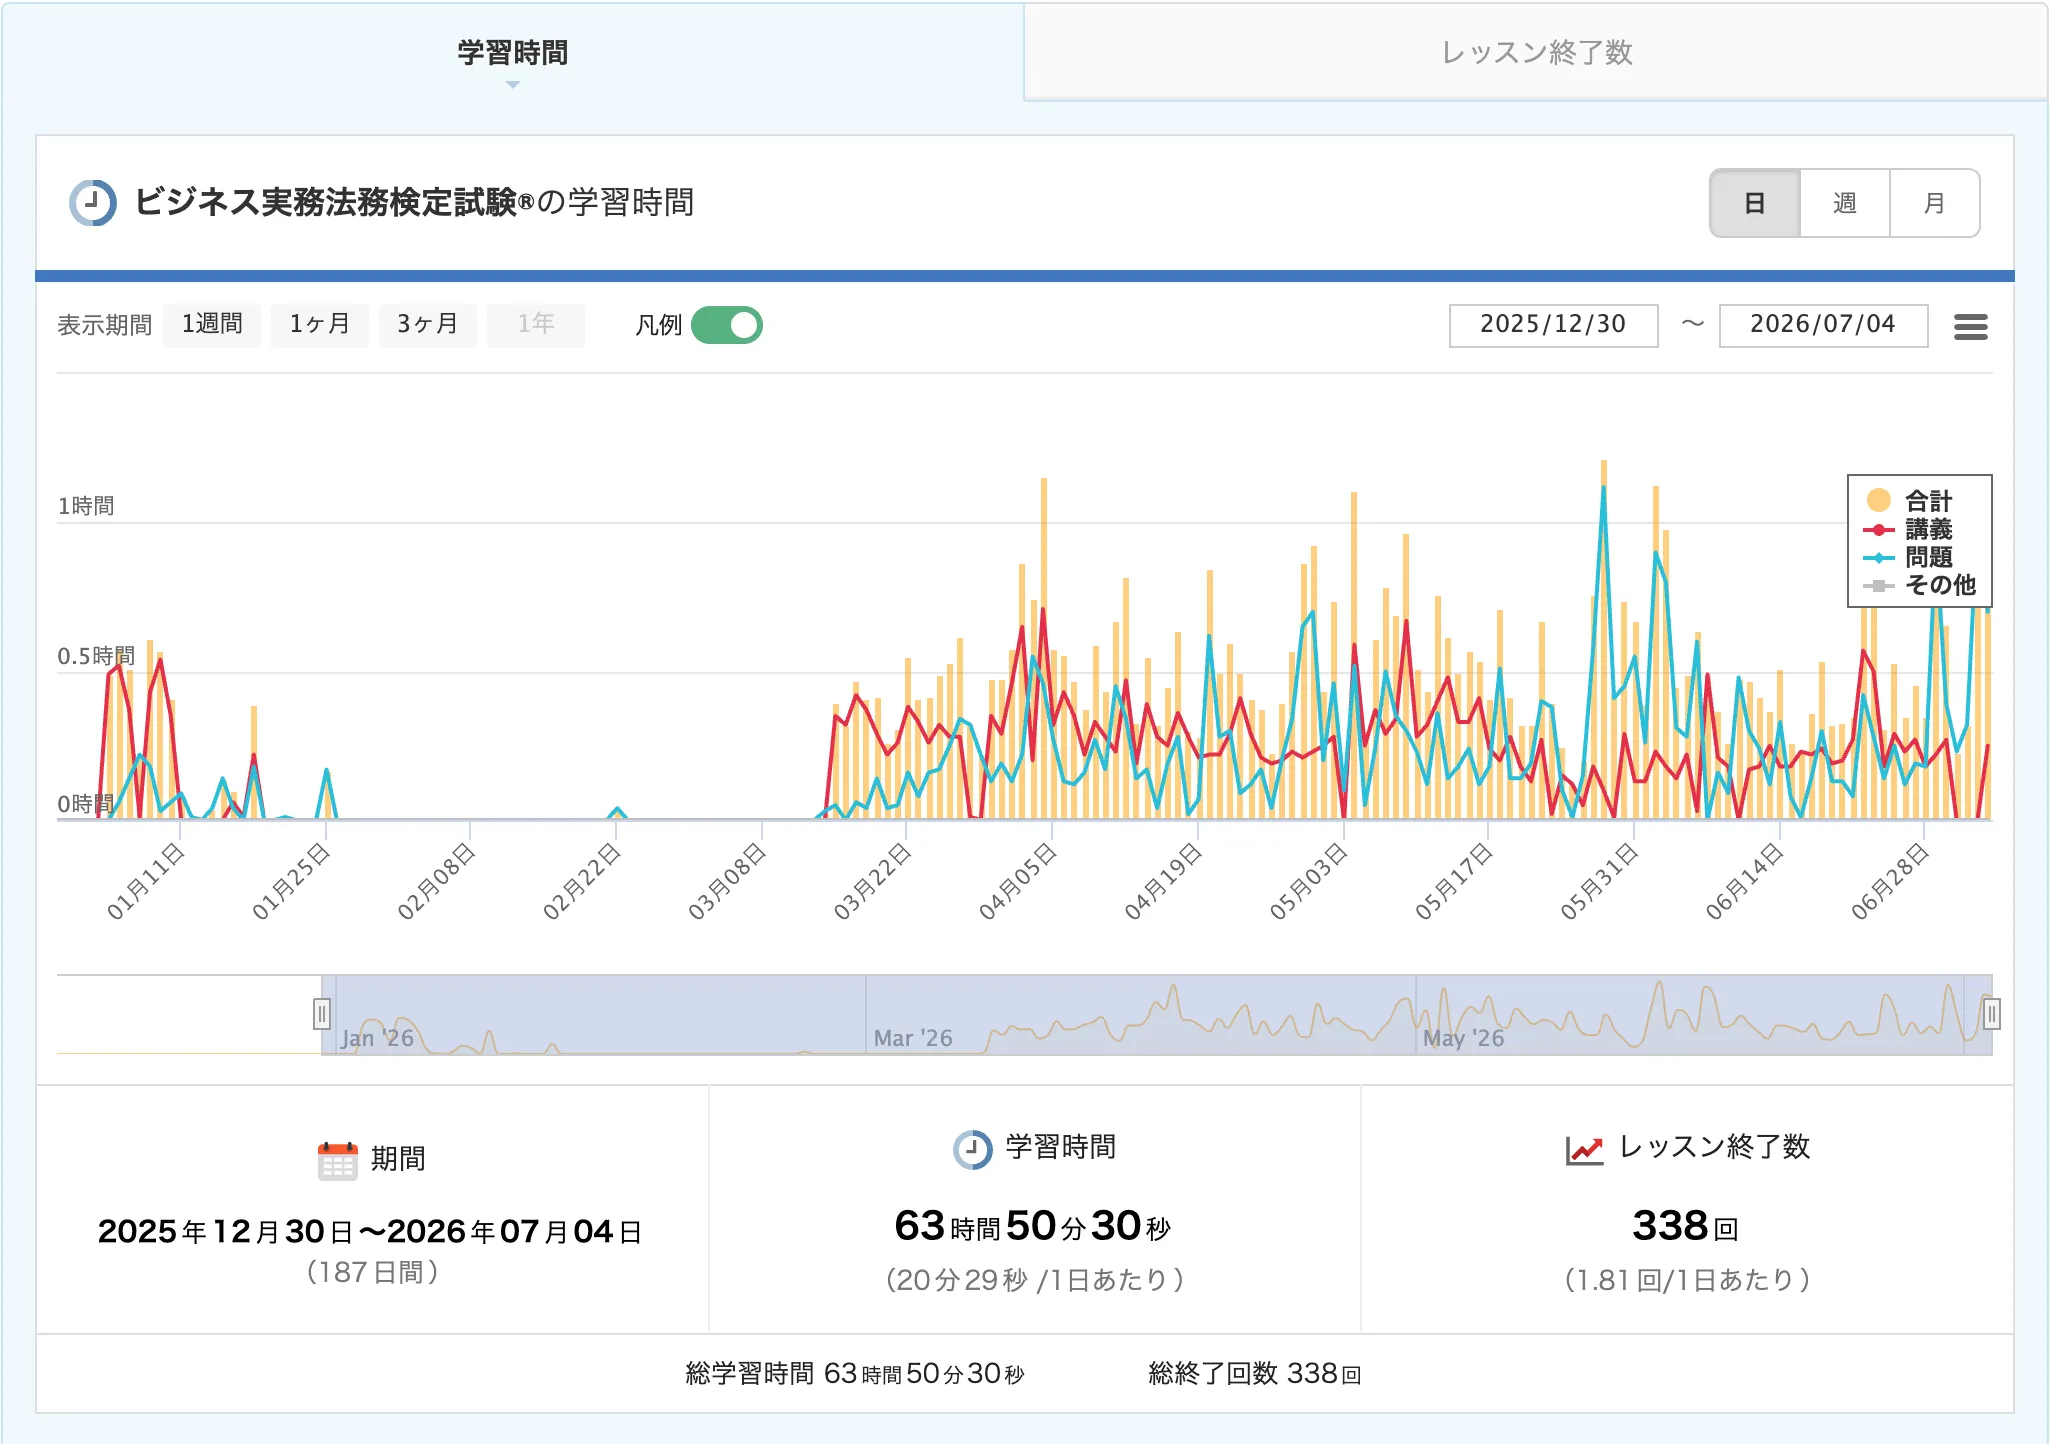2050x1444 pixels.
Task: Grab the left range navigator handle
Action: 322,1014
